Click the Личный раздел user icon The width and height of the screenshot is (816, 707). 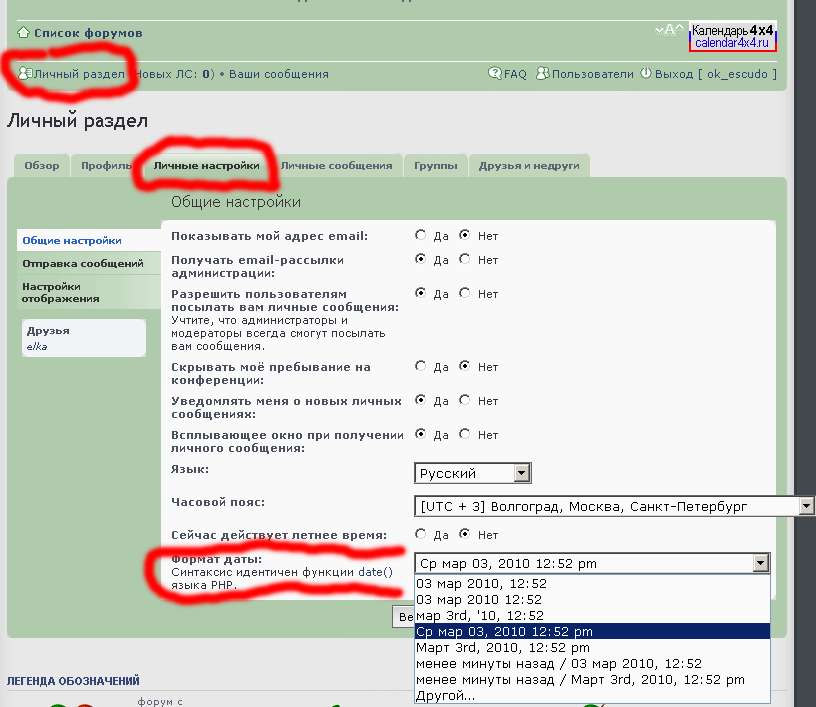[x=24, y=74]
